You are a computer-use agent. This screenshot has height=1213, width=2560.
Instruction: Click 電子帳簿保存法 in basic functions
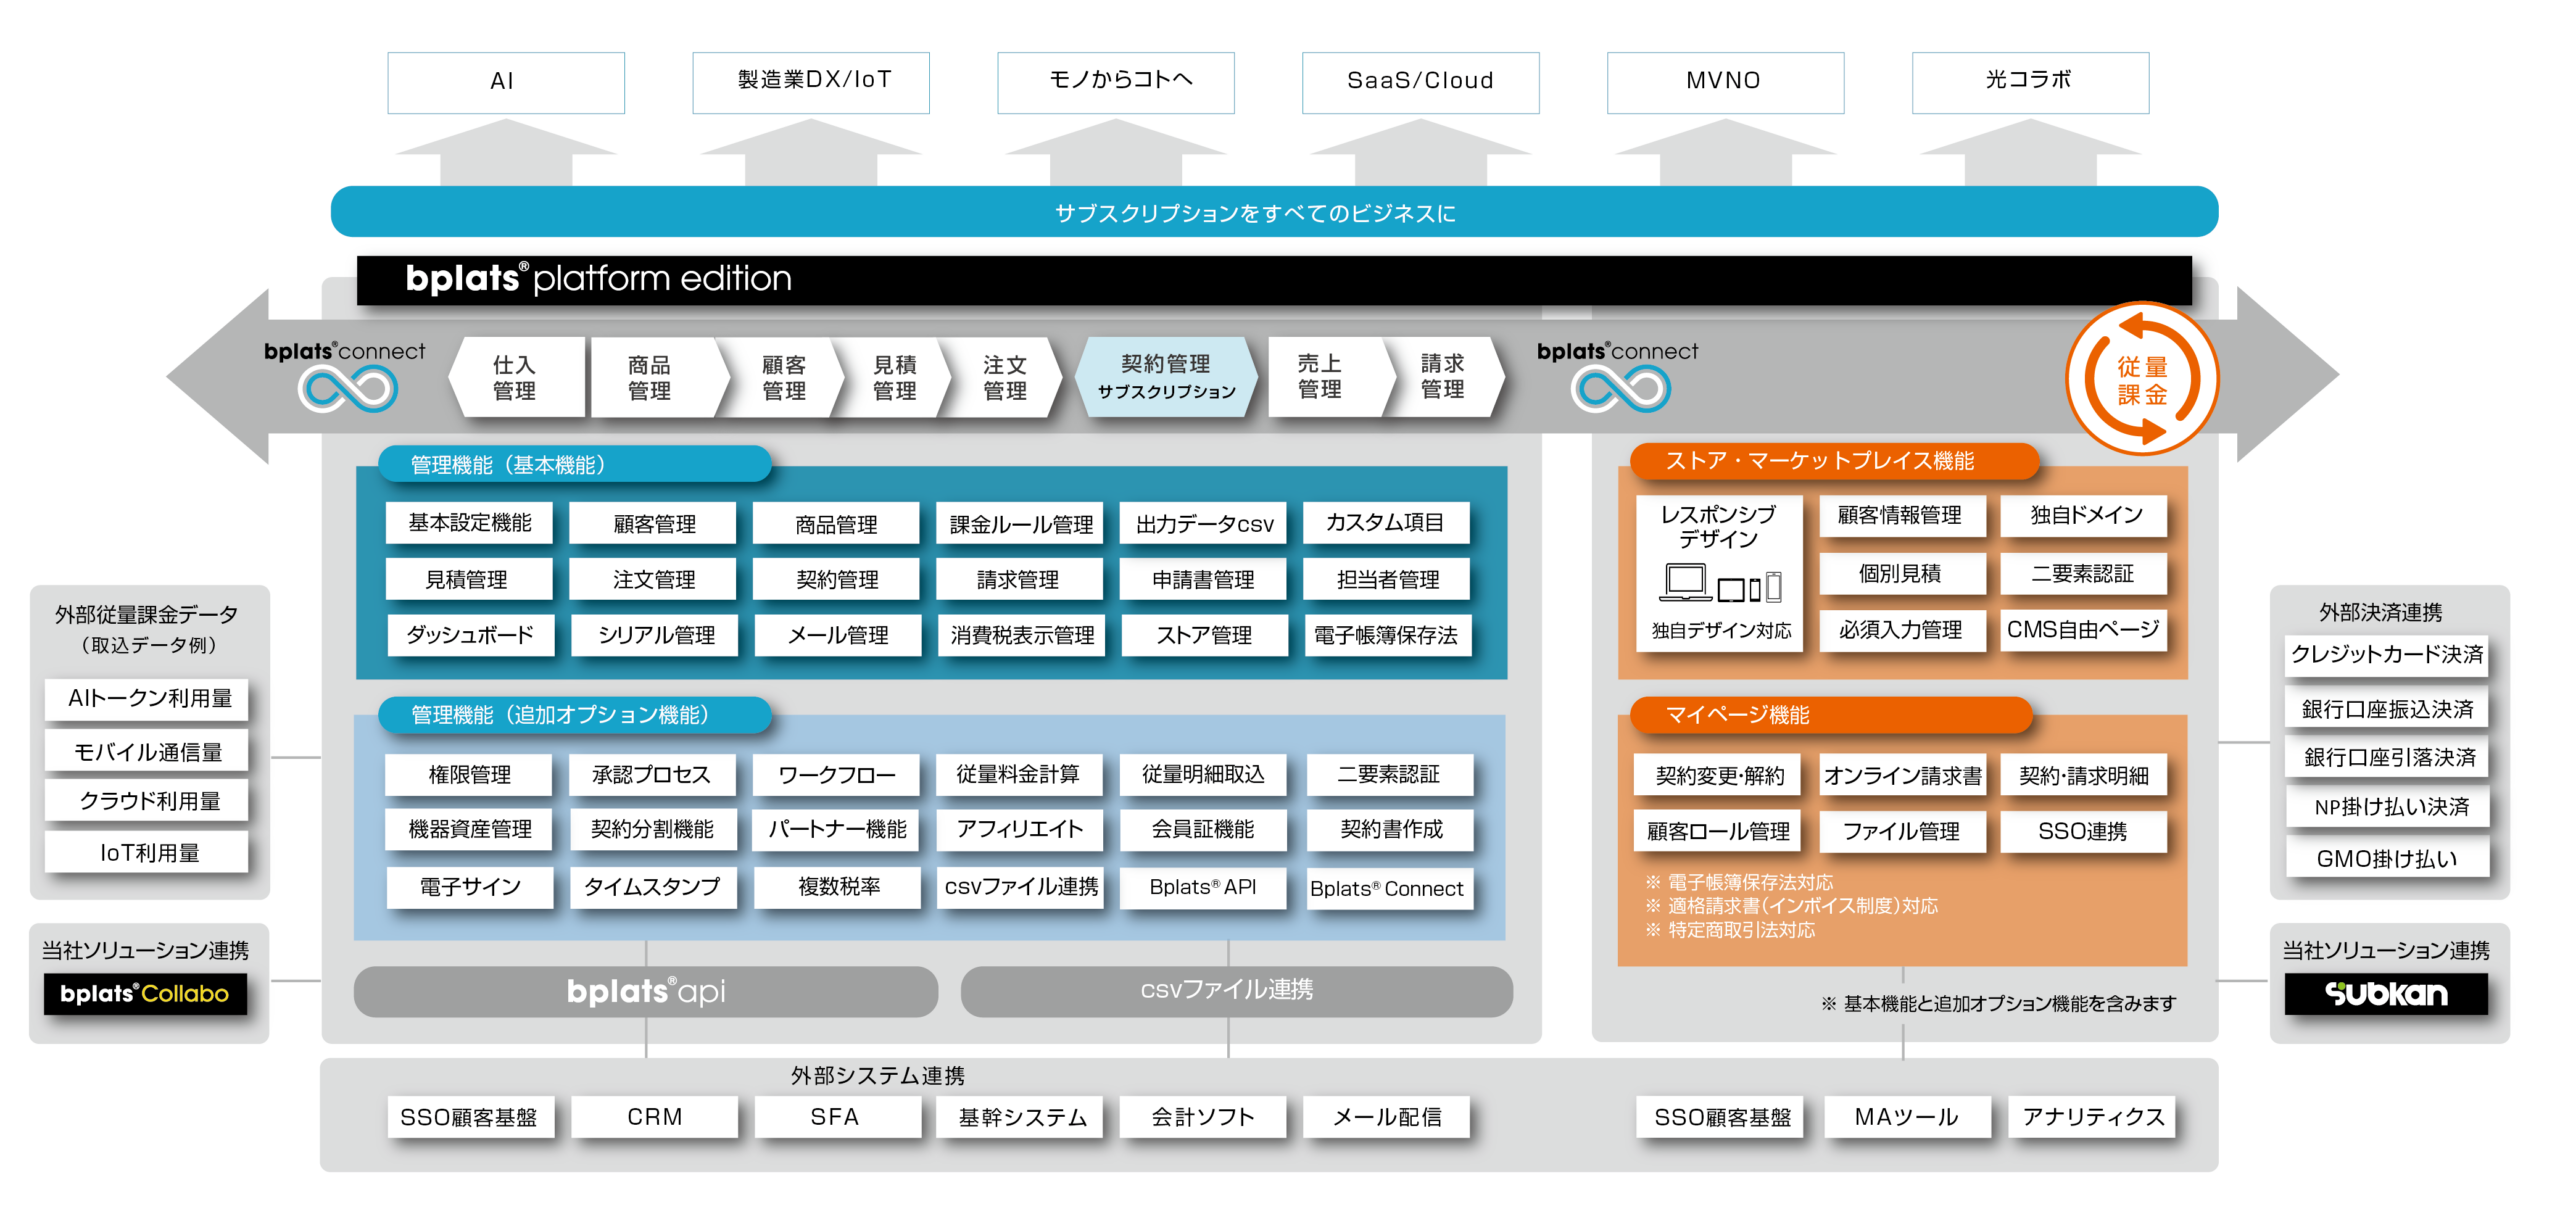pos(1386,635)
